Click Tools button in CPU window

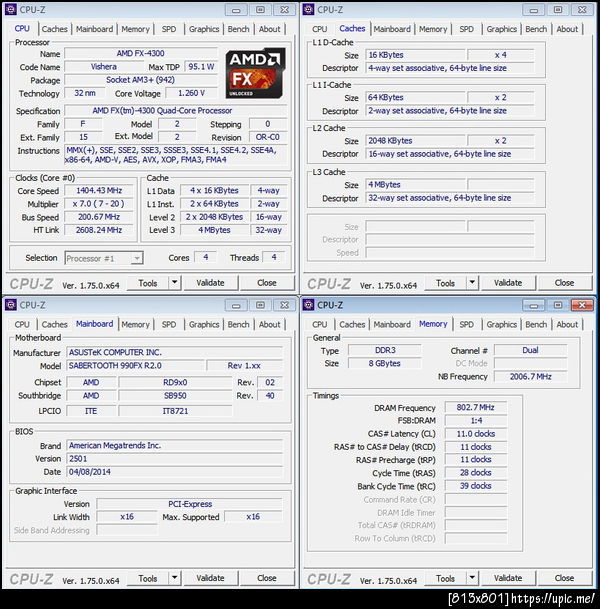[x=148, y=283]
